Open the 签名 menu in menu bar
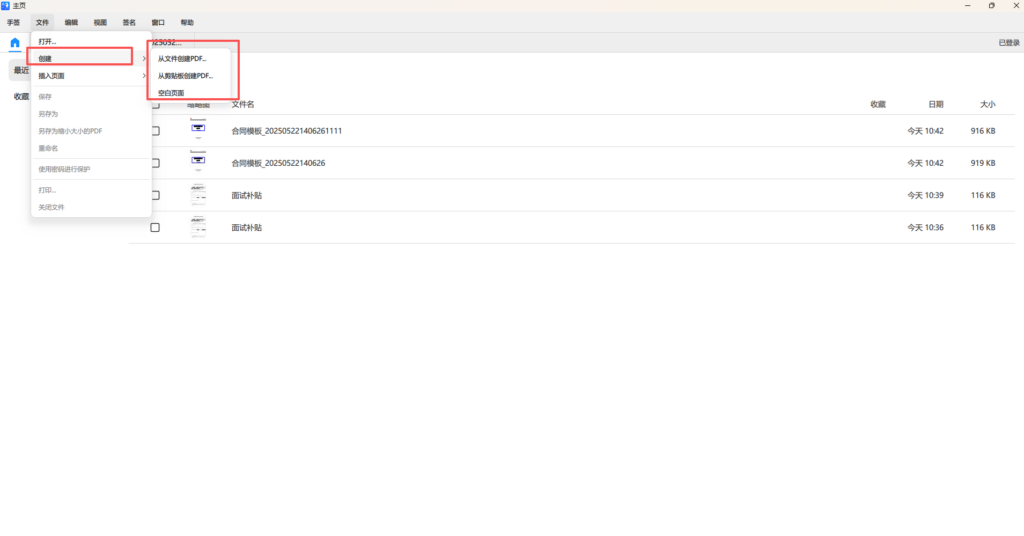Image resolution: width=1024 pixels, height=536 pixels. point(129,22)
